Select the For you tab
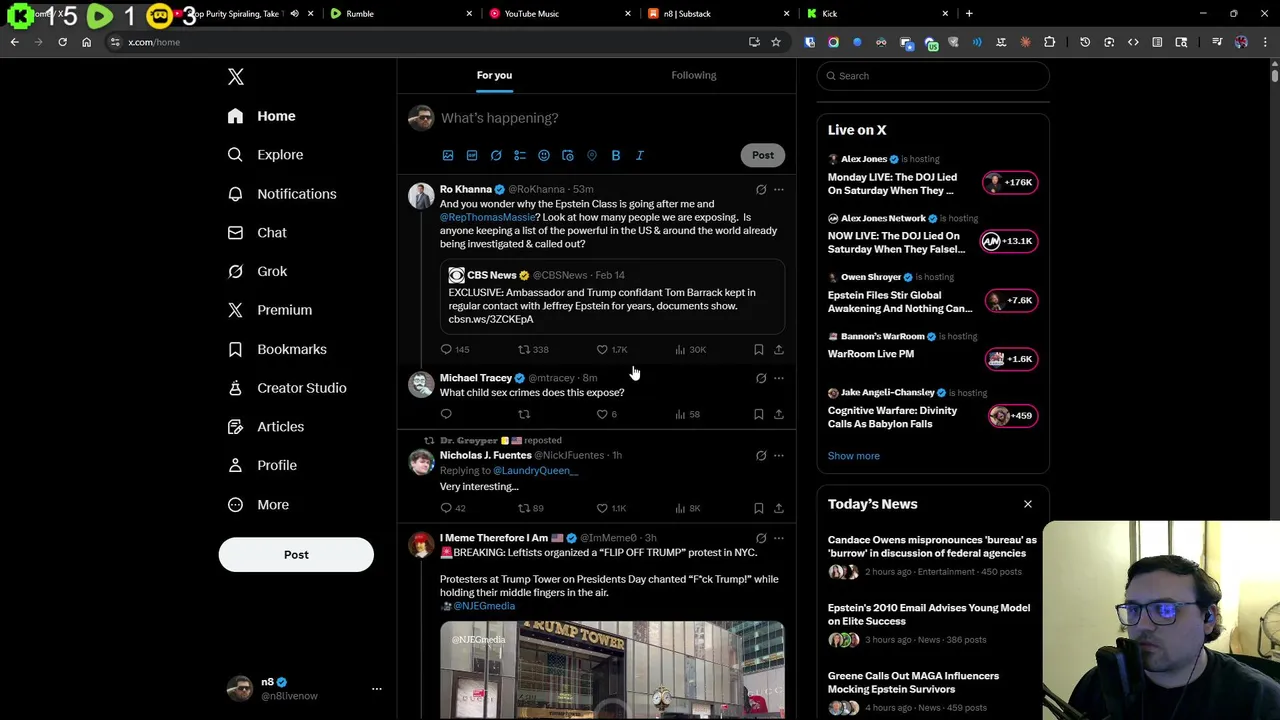This screenshot has width=1280, height=720. [494, 75]
